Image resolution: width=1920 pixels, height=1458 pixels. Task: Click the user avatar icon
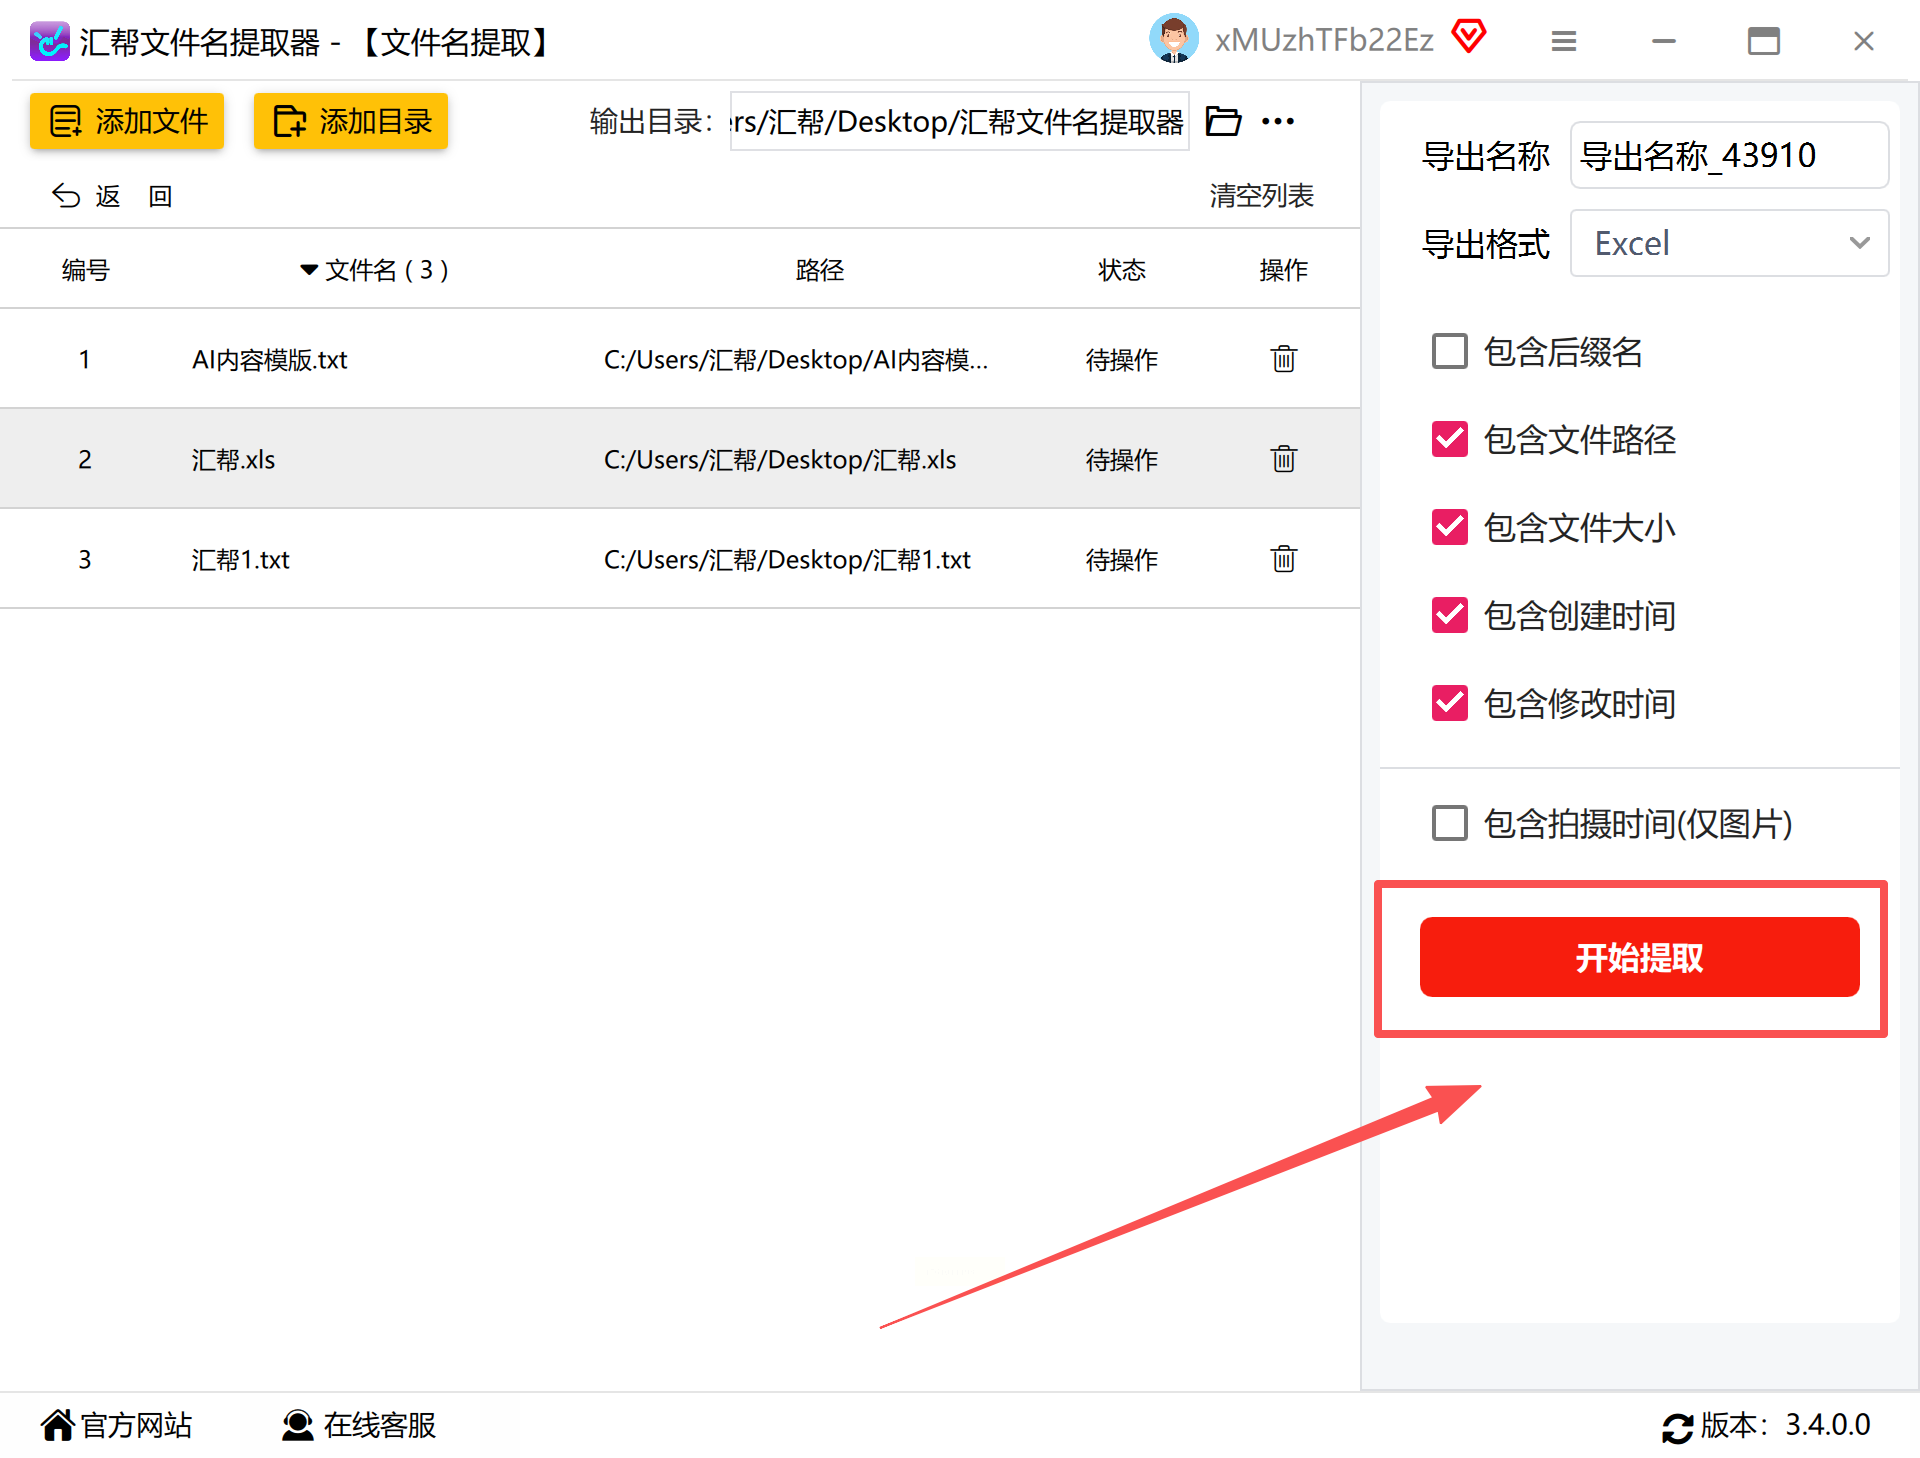tap(1173, 40)
